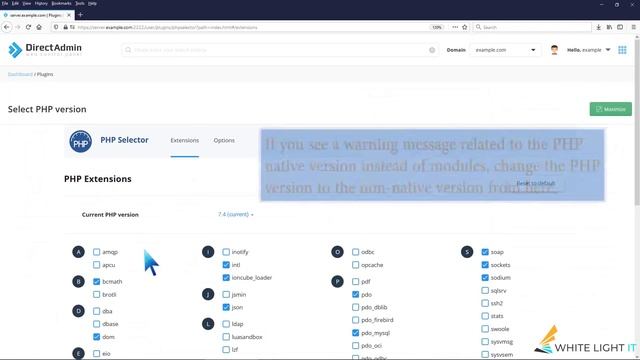Reload the page in browser
Image resolution: width=640 pixels, height=360 pixels.
point(28,27)
